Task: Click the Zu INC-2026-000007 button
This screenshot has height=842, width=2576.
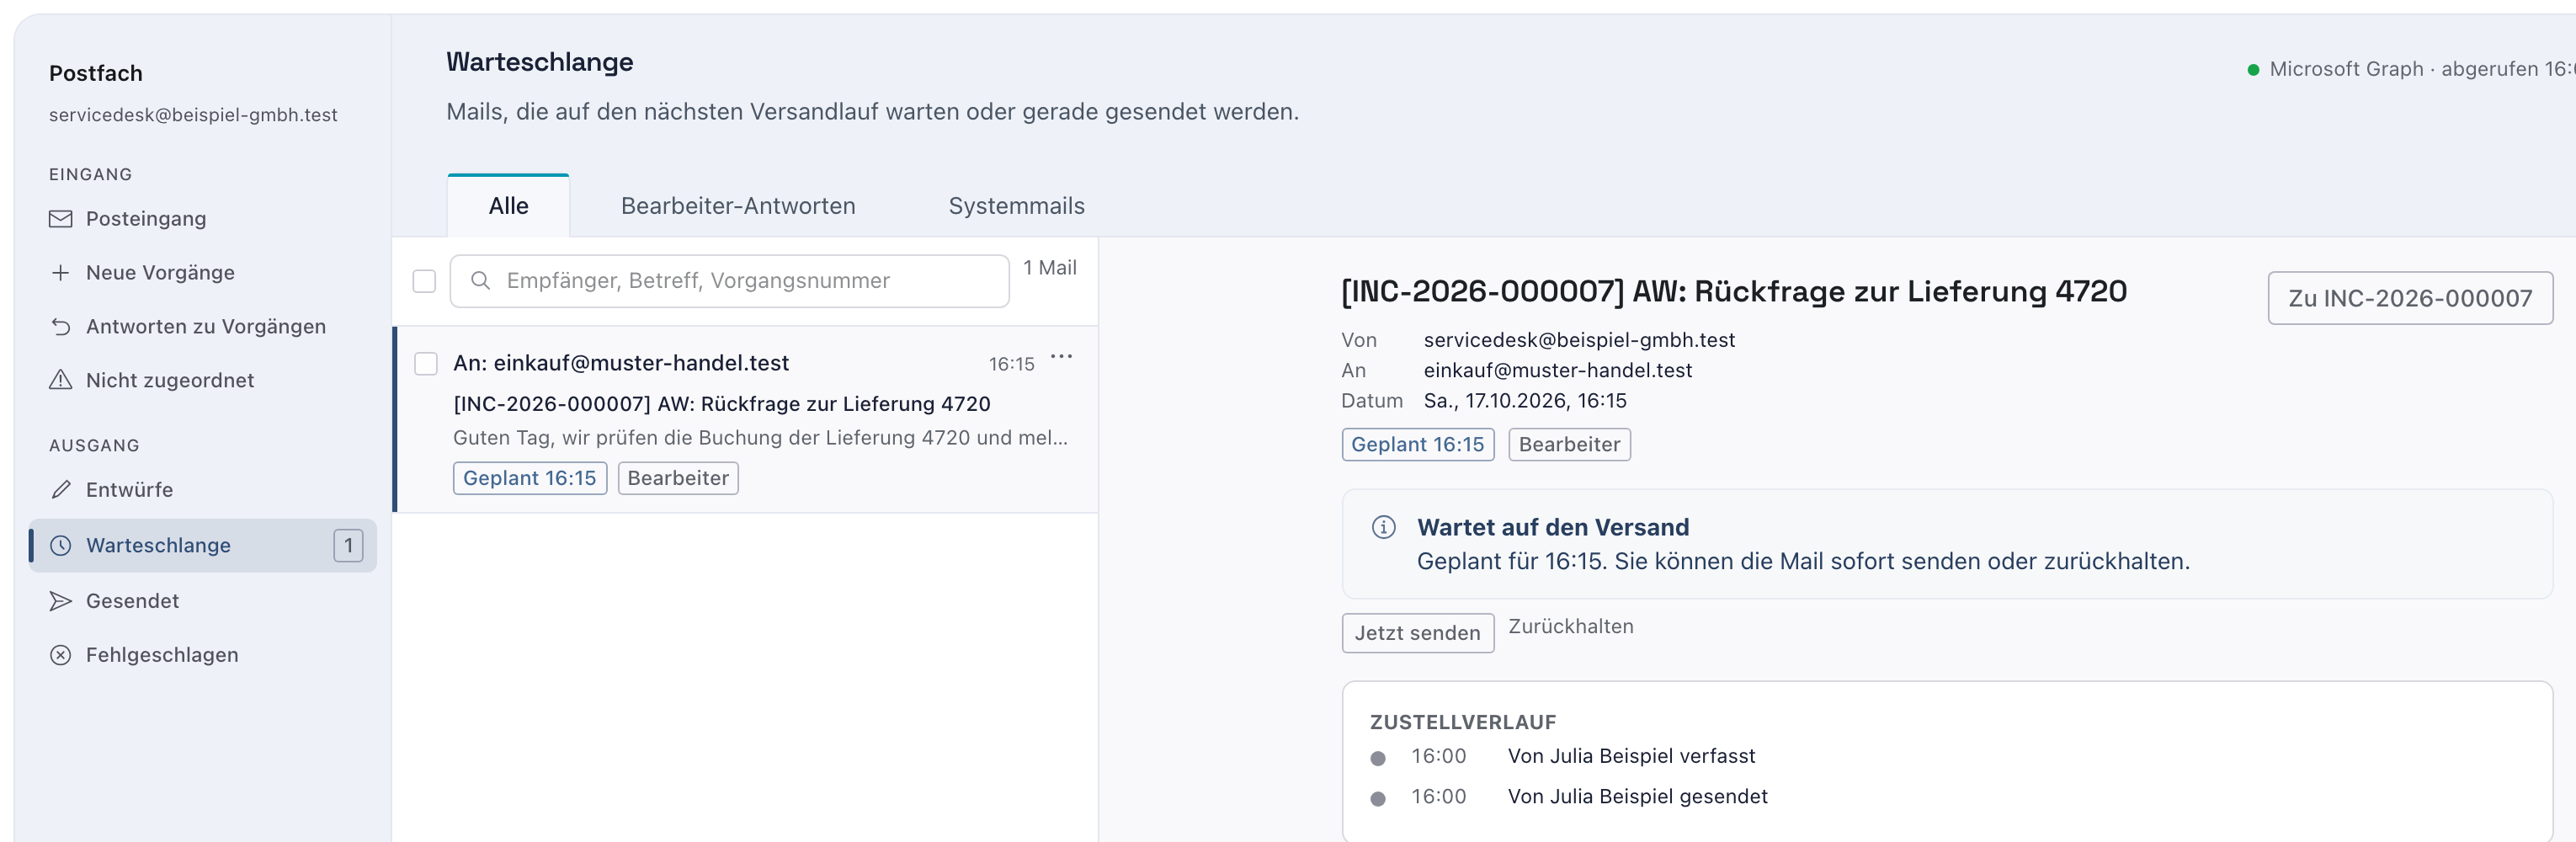Action: 2410,298
